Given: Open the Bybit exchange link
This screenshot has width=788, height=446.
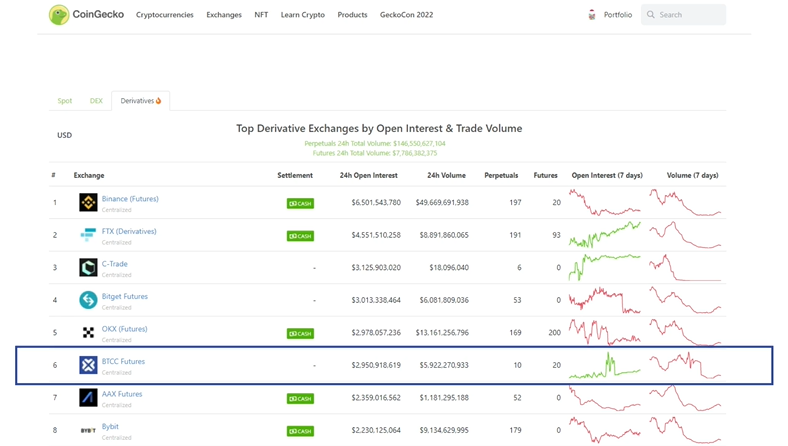Looking at the screenshot, I should click(x=110, y=426).
